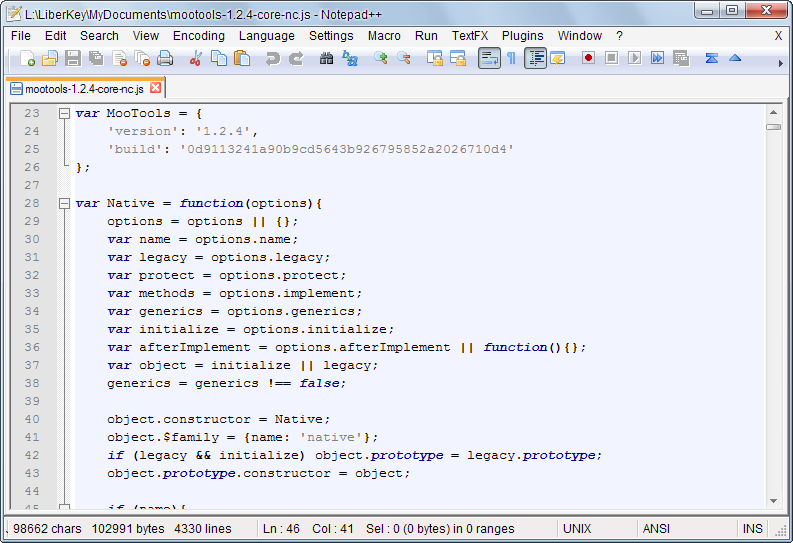The image size is (793, 543).
Task: Start macro recording with red dot icon
Action: tap(588, 59)
